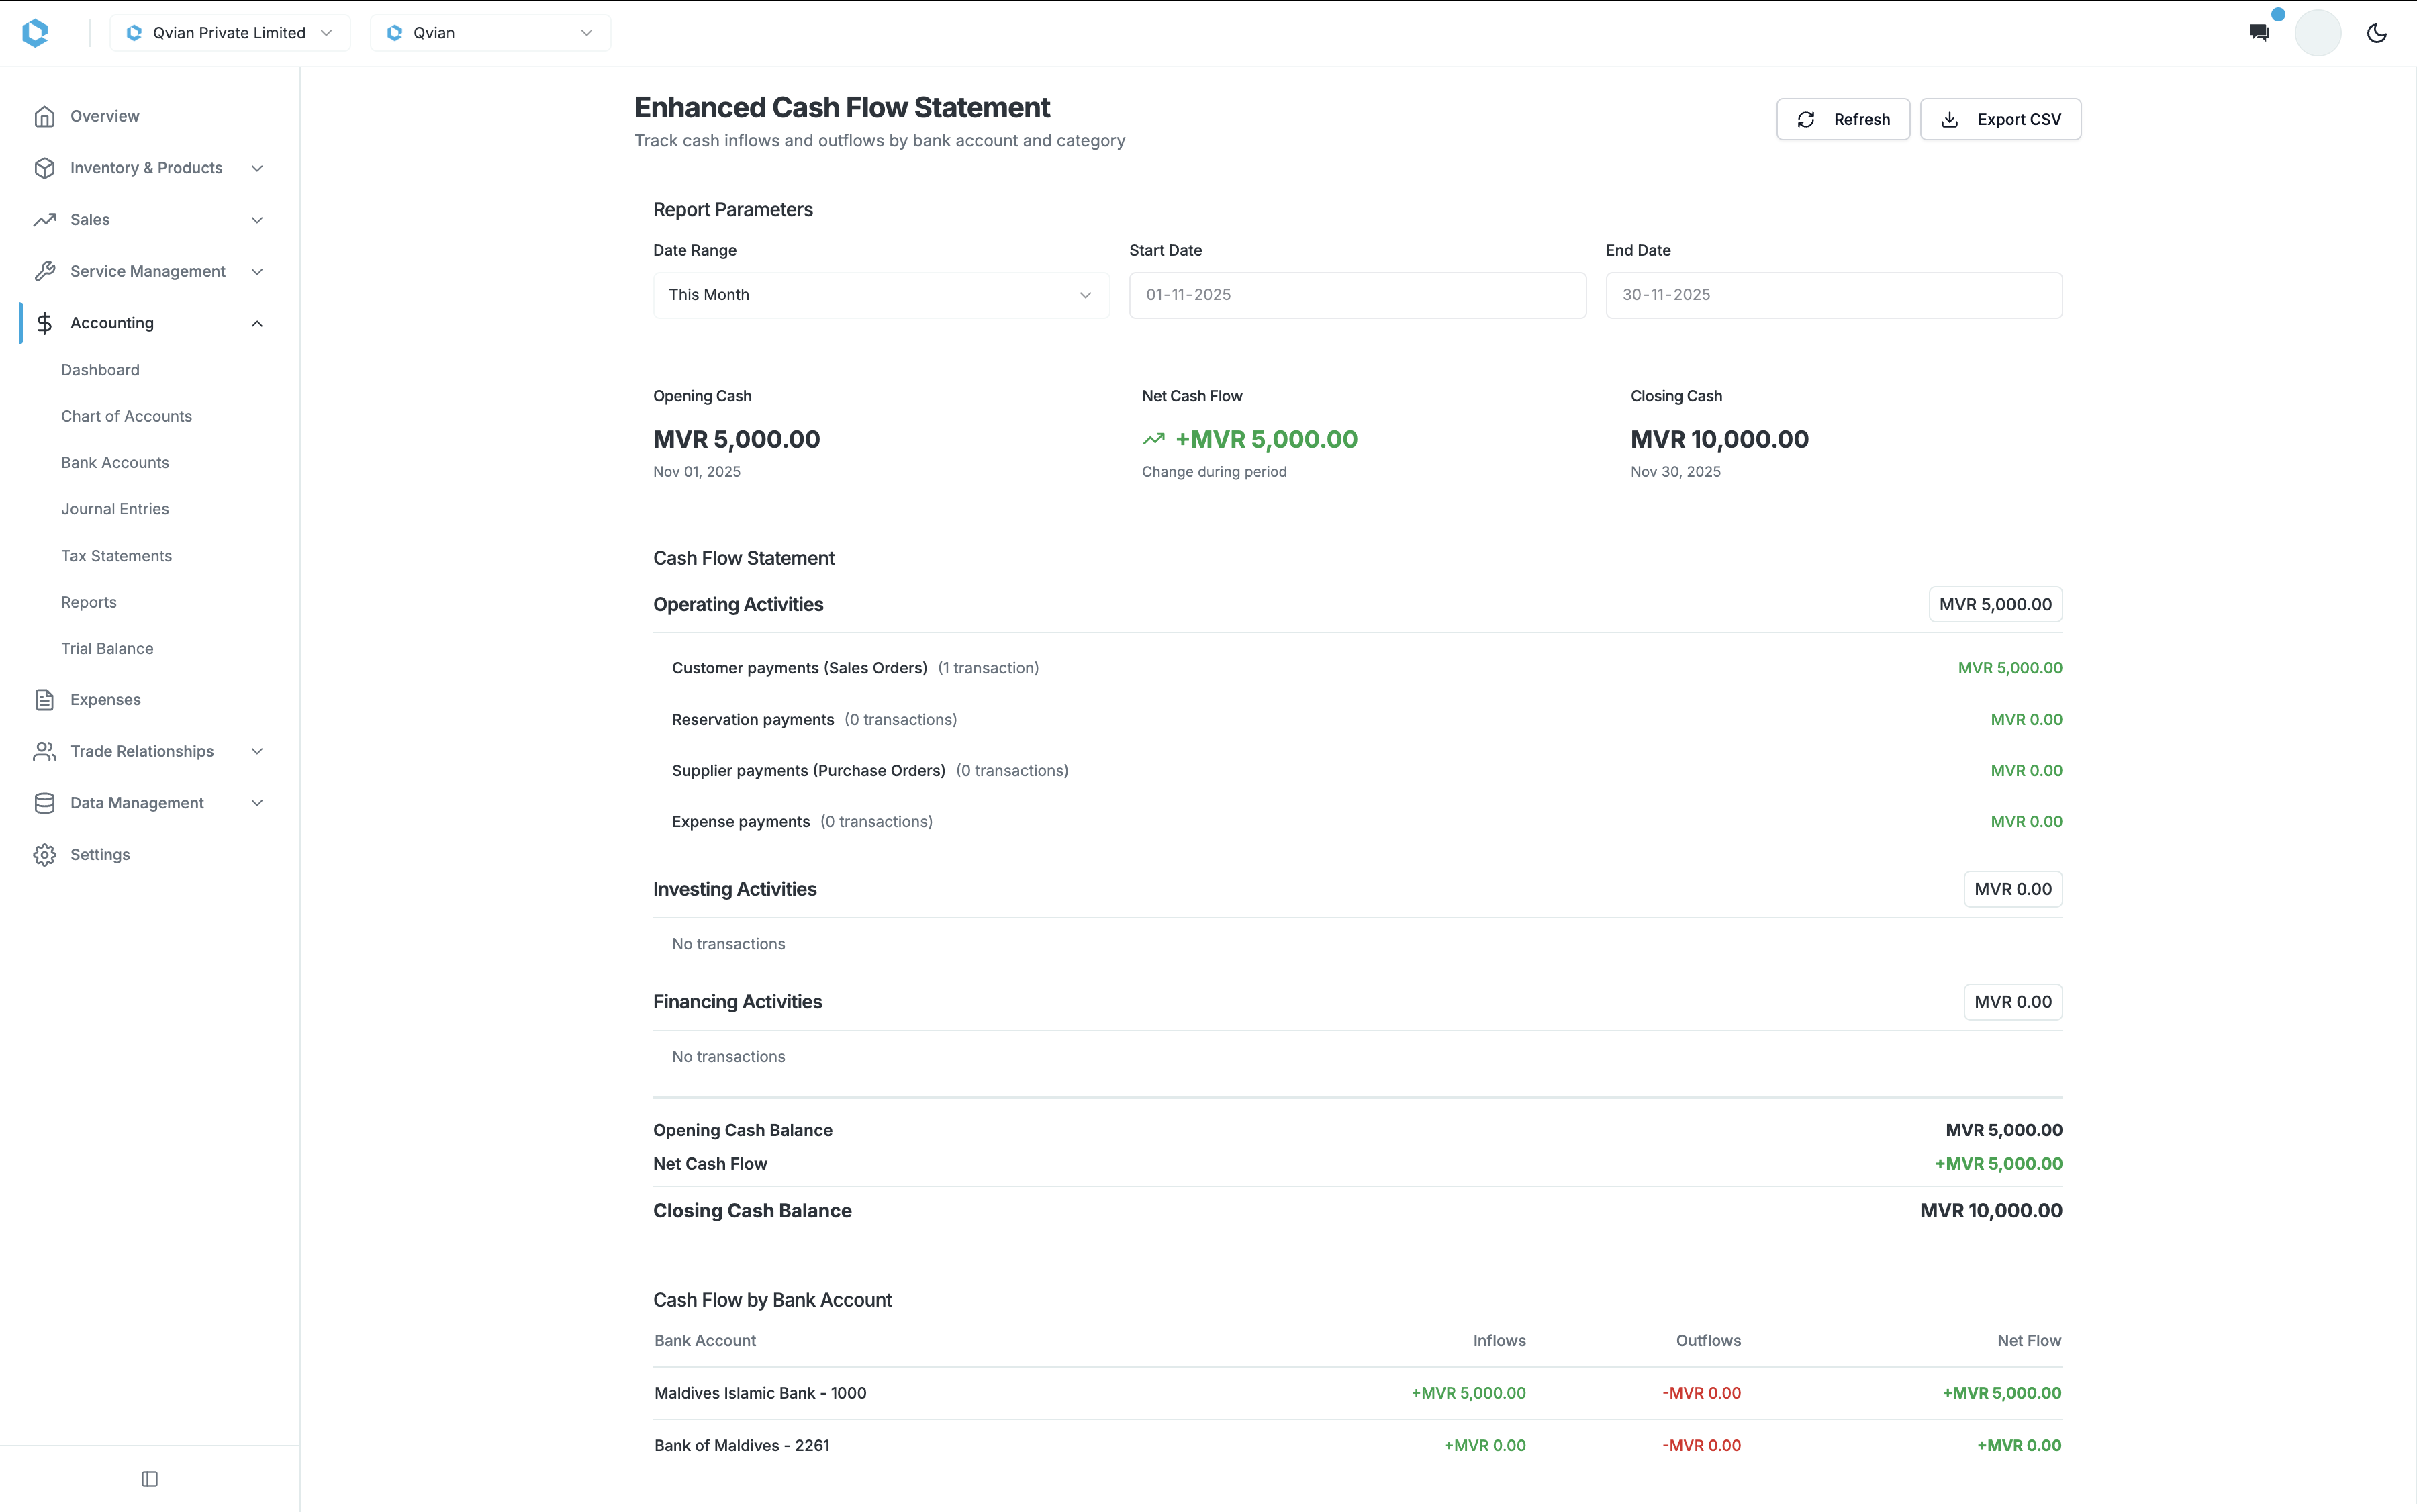Collapse the Accounting section chevron
2417x1512 pixels.
(x=257, y=322)
